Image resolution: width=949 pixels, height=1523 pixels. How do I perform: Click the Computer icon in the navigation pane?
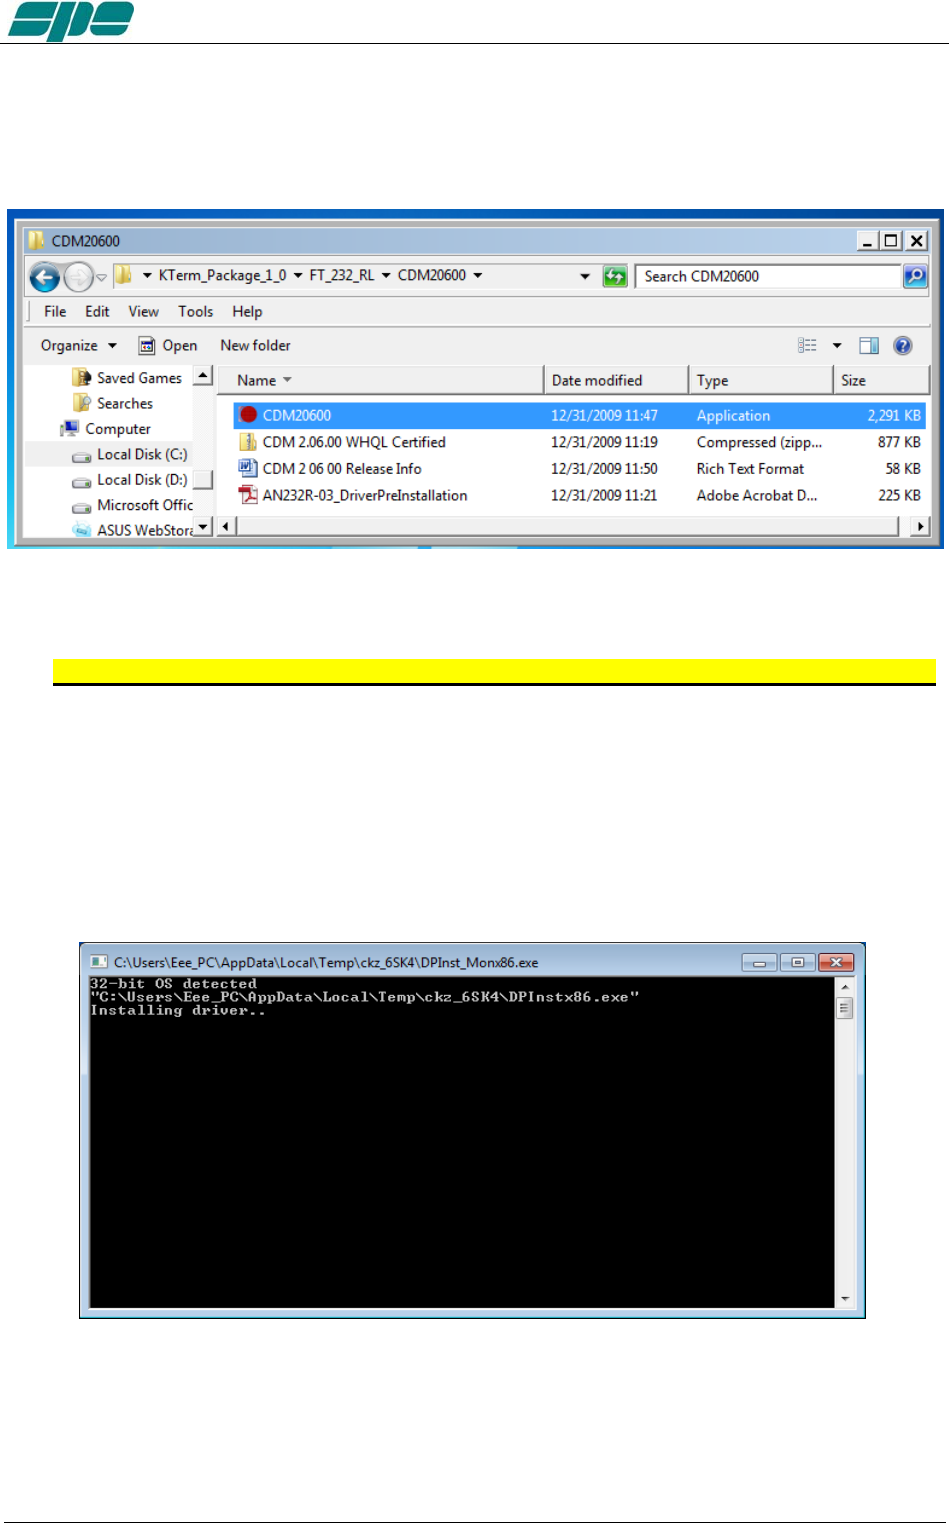69,428
